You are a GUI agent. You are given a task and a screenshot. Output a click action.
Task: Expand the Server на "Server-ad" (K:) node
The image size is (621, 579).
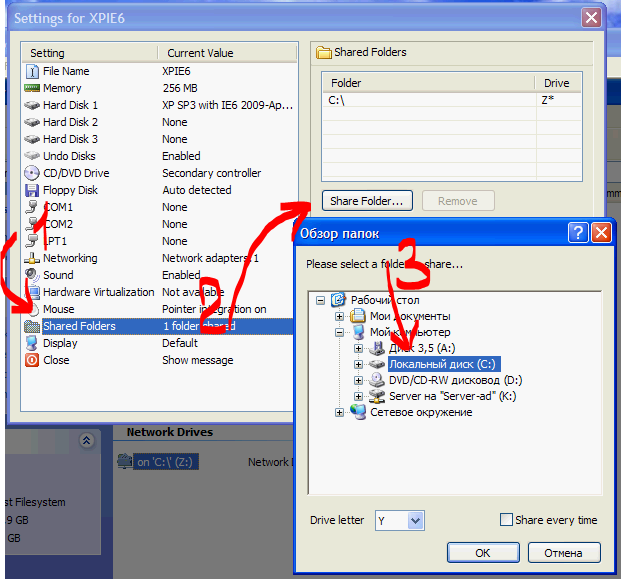358,396
